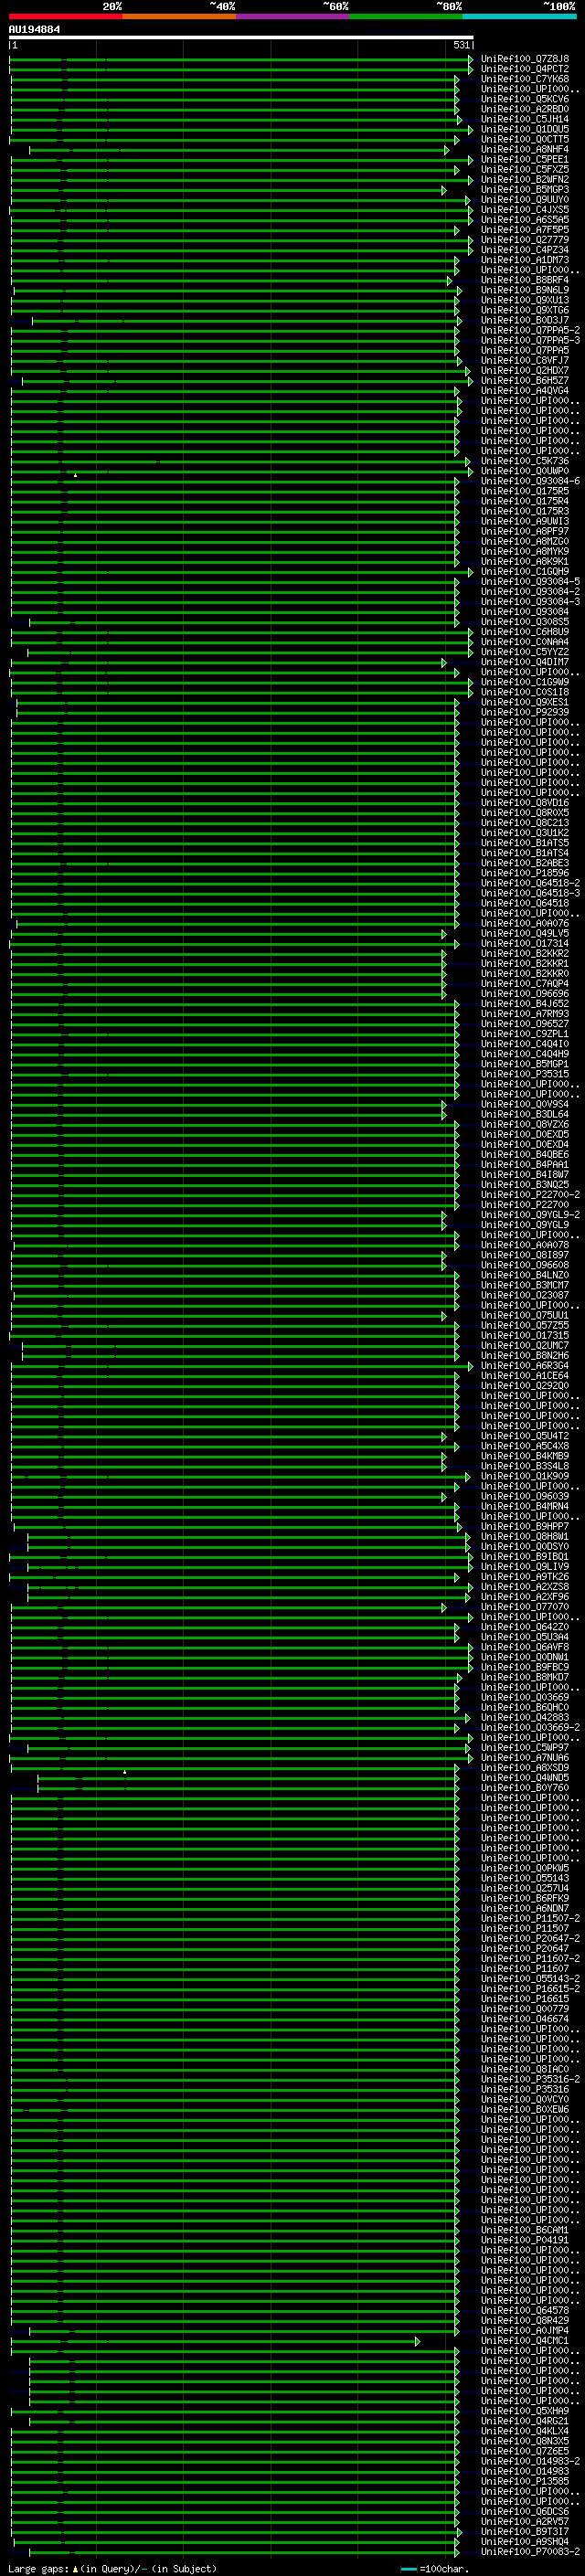Select hit UniRef100_B8MKD7
The height and width of the screenshot is (2576, 585).
click(x=525, y=1678)
